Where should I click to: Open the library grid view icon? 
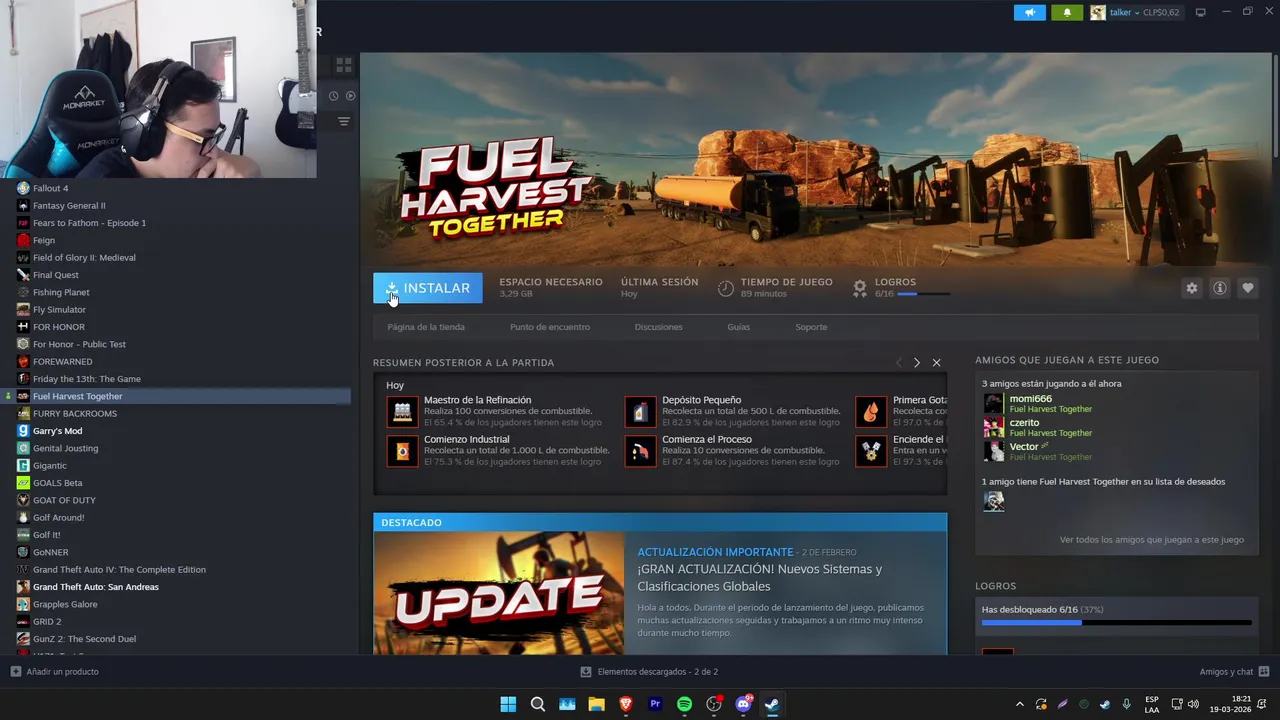point(343,65)
